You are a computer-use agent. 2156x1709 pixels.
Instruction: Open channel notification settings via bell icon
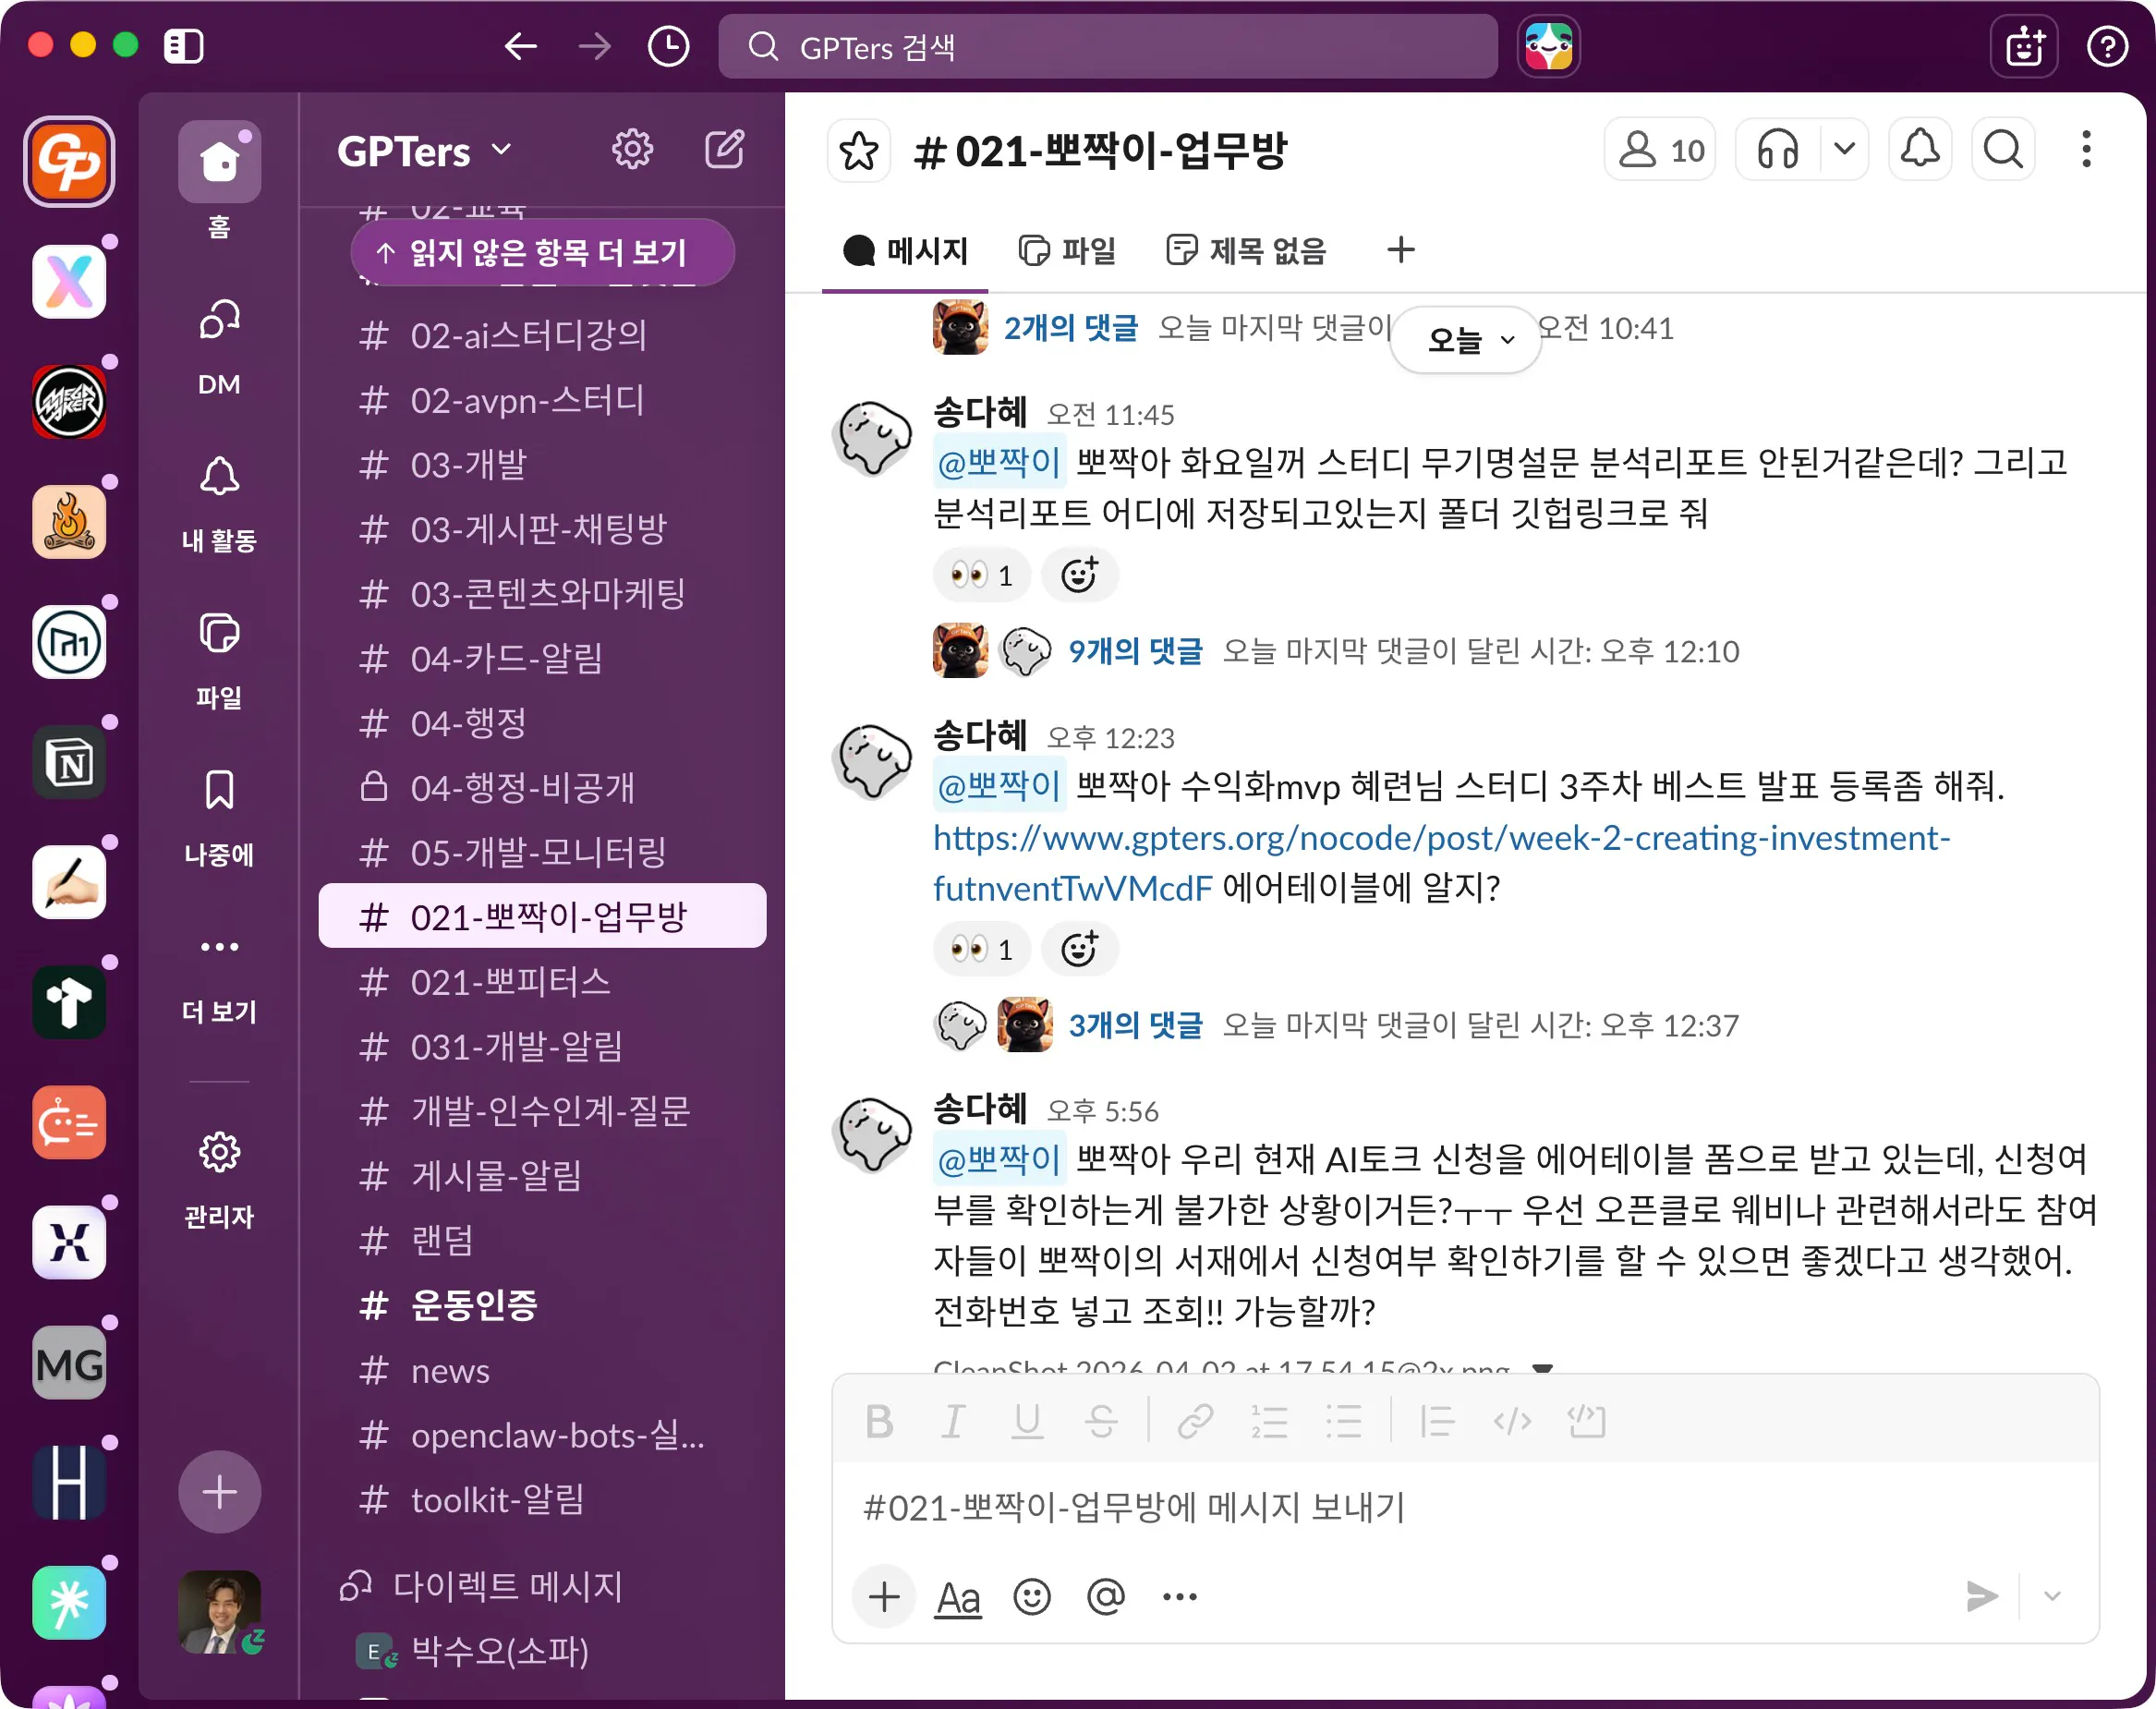point(1919,150)
